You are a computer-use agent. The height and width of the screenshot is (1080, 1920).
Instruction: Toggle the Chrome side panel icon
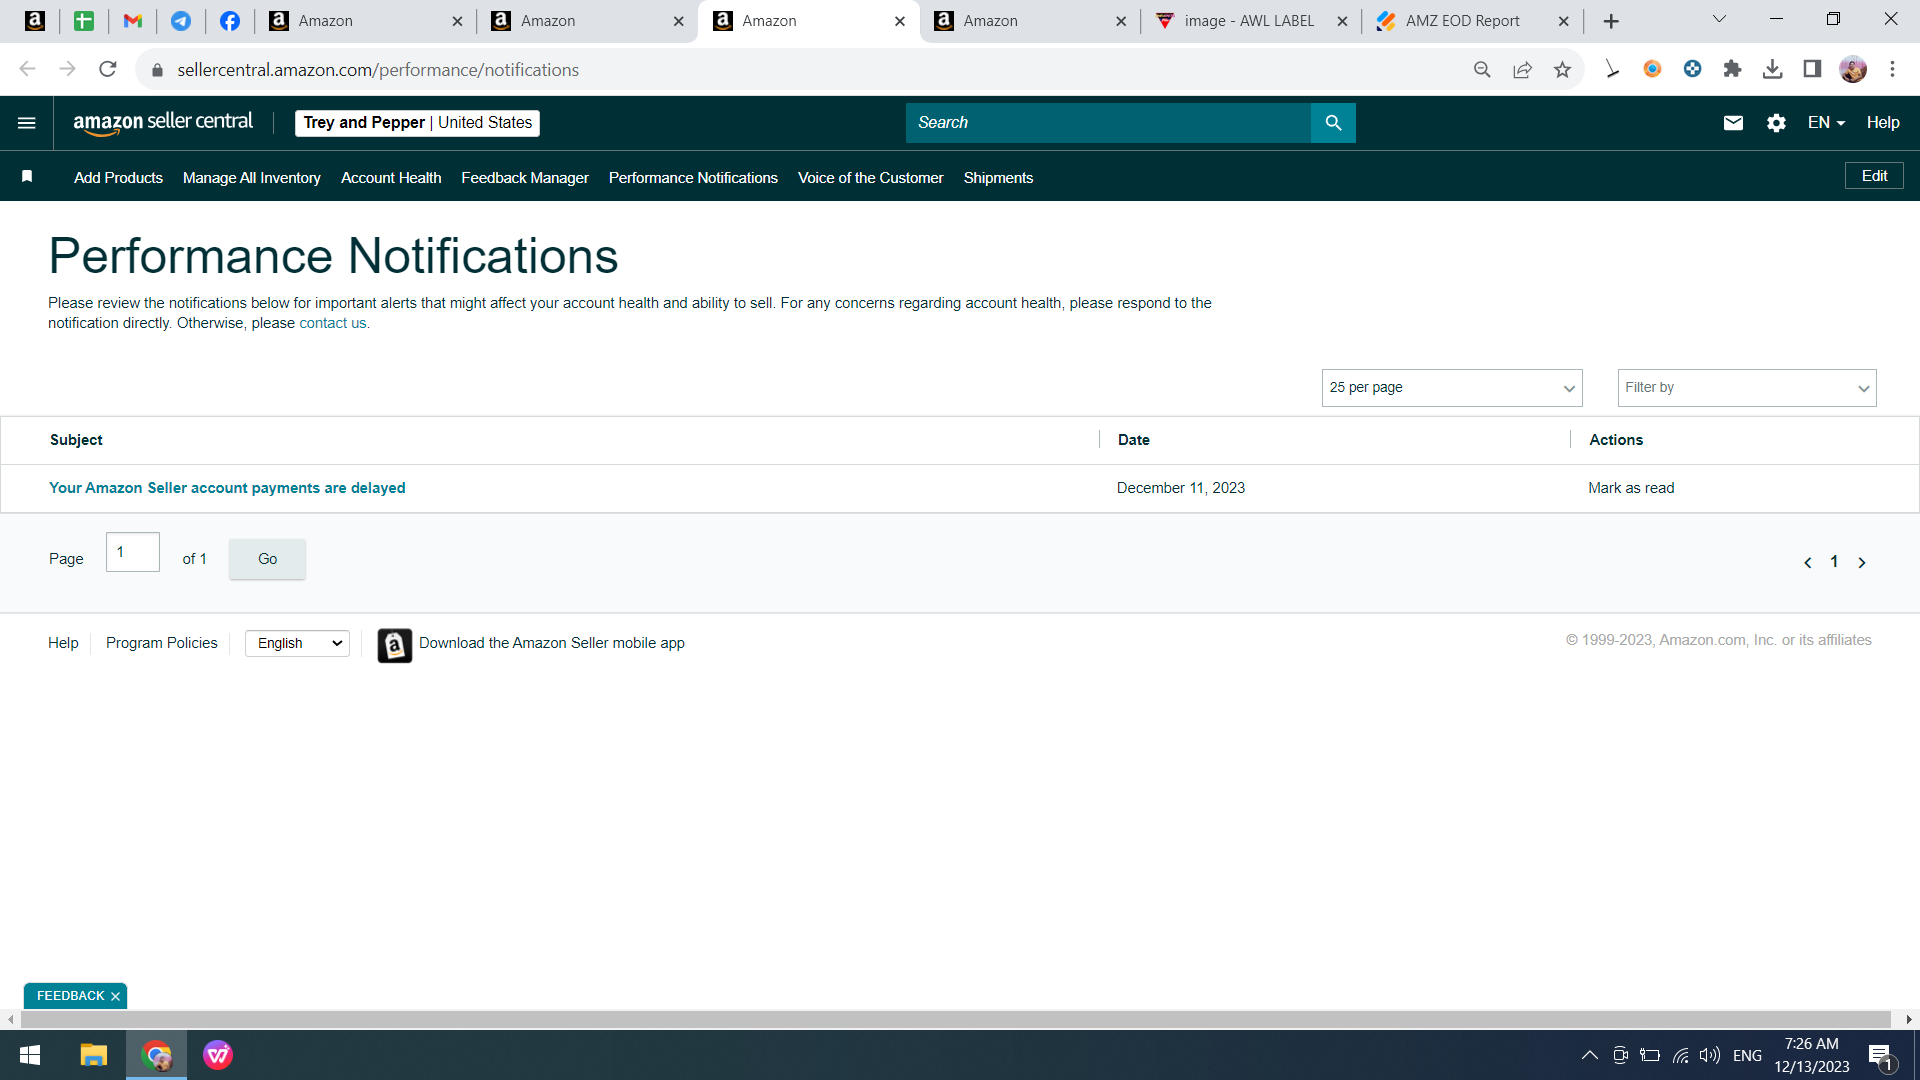click(1812, 69)
